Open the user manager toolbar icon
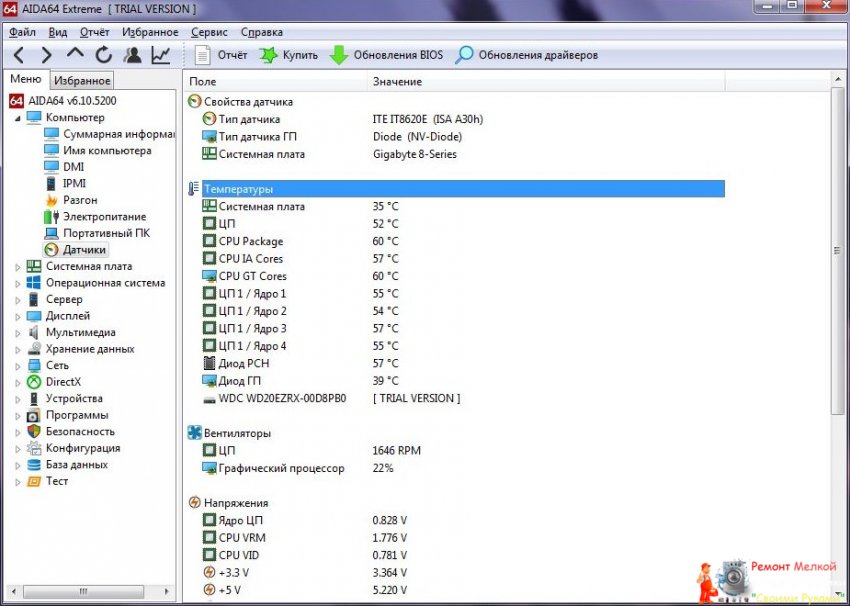850x606 pixels. tap(132, 55)
